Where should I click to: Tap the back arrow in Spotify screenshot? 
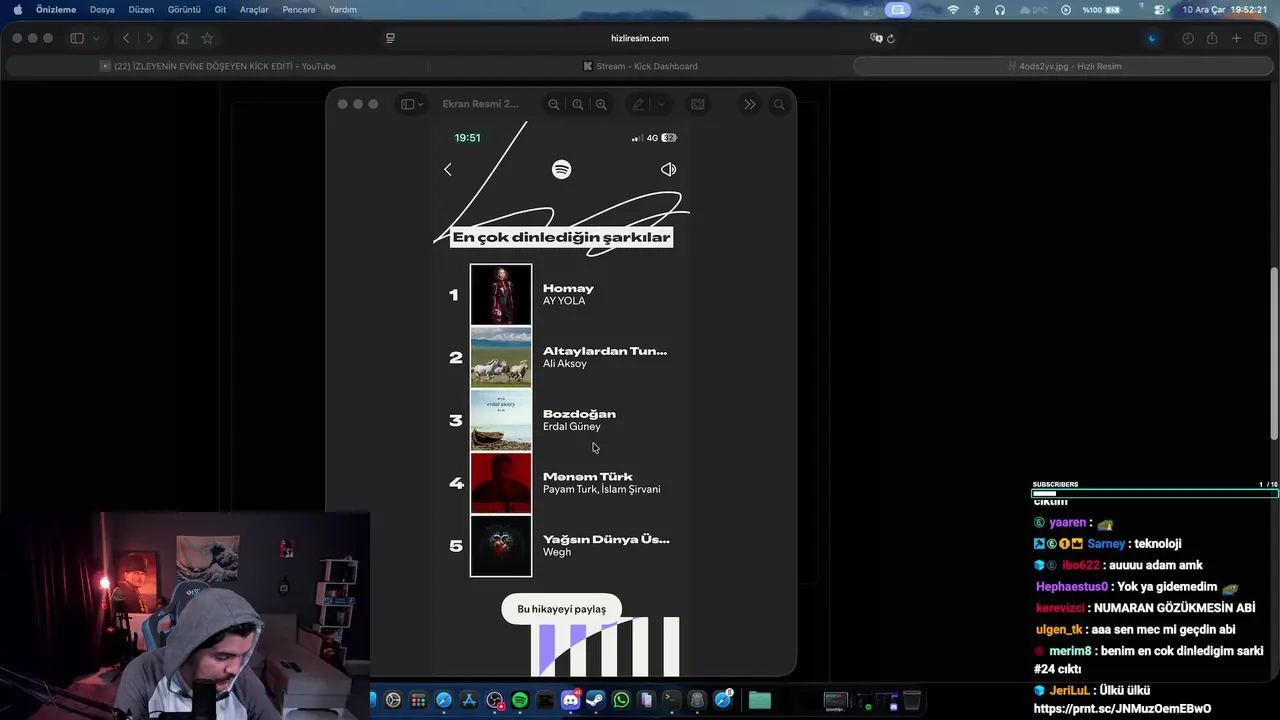[448, 170]
